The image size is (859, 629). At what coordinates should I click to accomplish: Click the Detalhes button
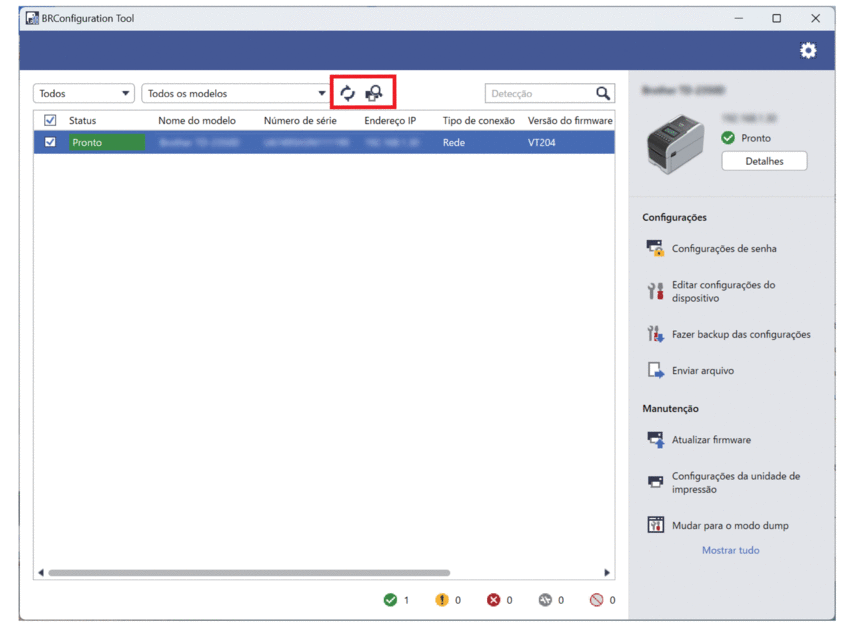764,161
